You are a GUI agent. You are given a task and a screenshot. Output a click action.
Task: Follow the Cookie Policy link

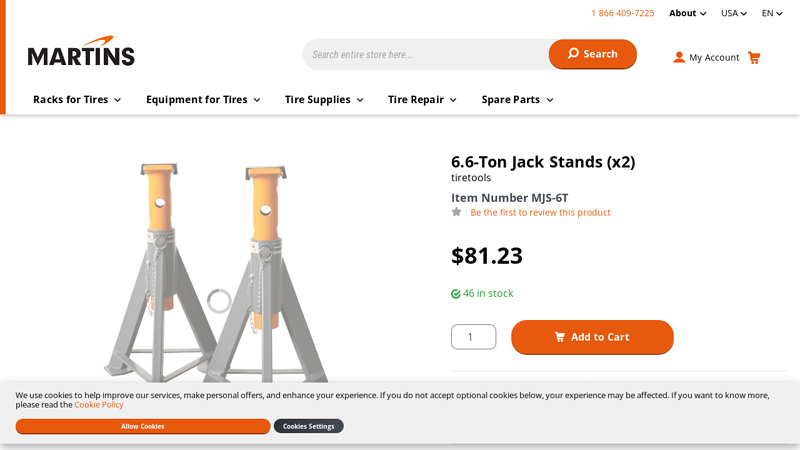(99, 405)
